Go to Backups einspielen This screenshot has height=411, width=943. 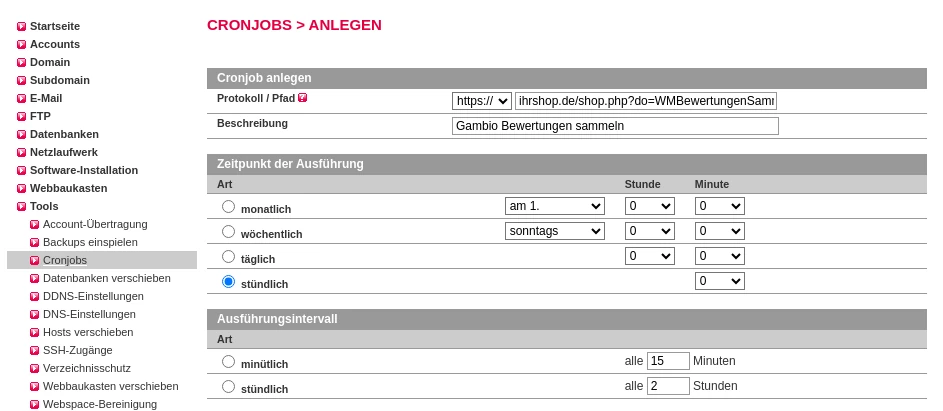coord(90,243)
